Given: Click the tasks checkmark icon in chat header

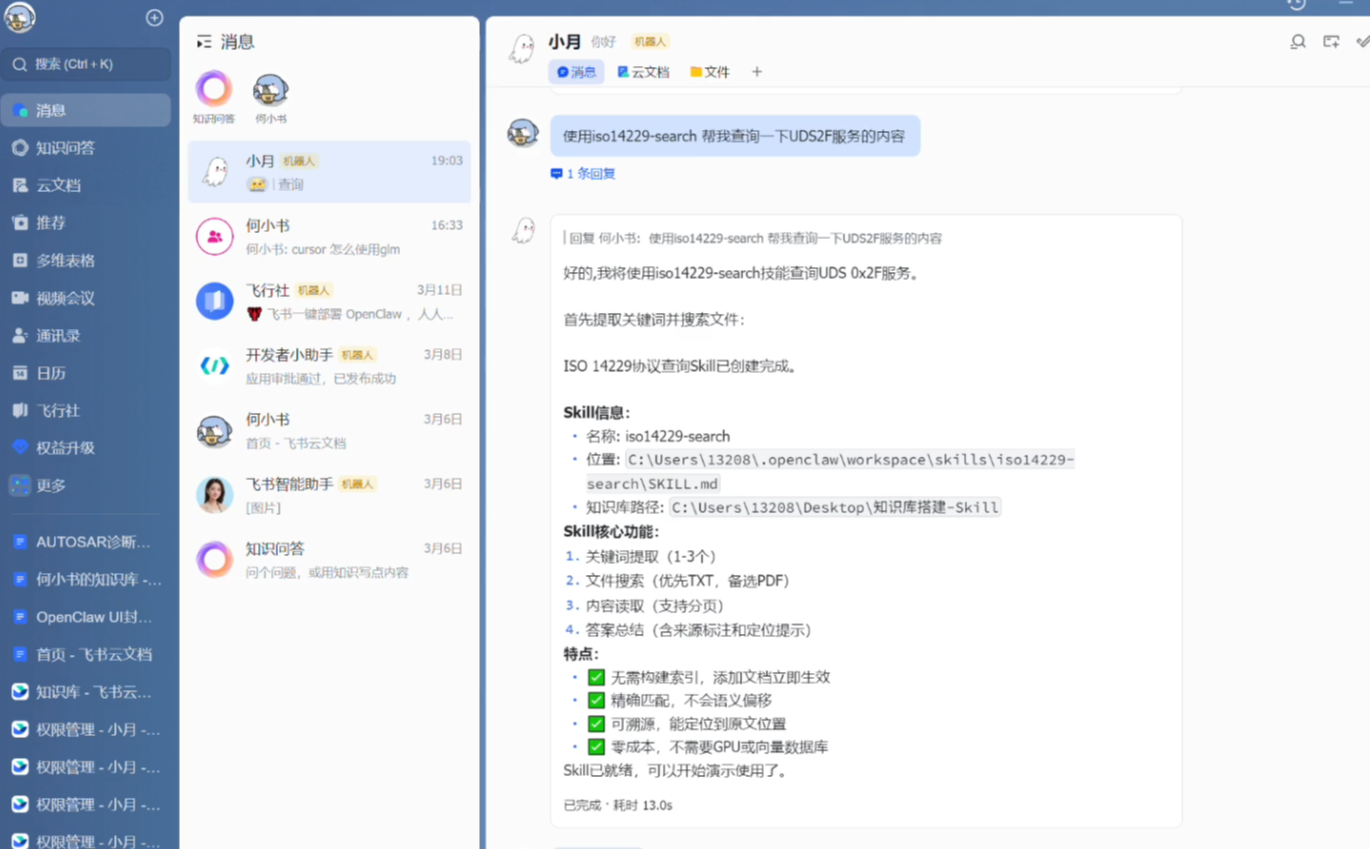Looking at the screenshot, I should pos(1362,42).
